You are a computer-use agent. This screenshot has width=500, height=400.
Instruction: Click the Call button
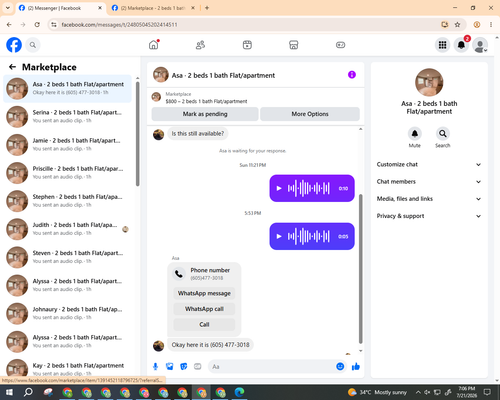click(204, 324)
